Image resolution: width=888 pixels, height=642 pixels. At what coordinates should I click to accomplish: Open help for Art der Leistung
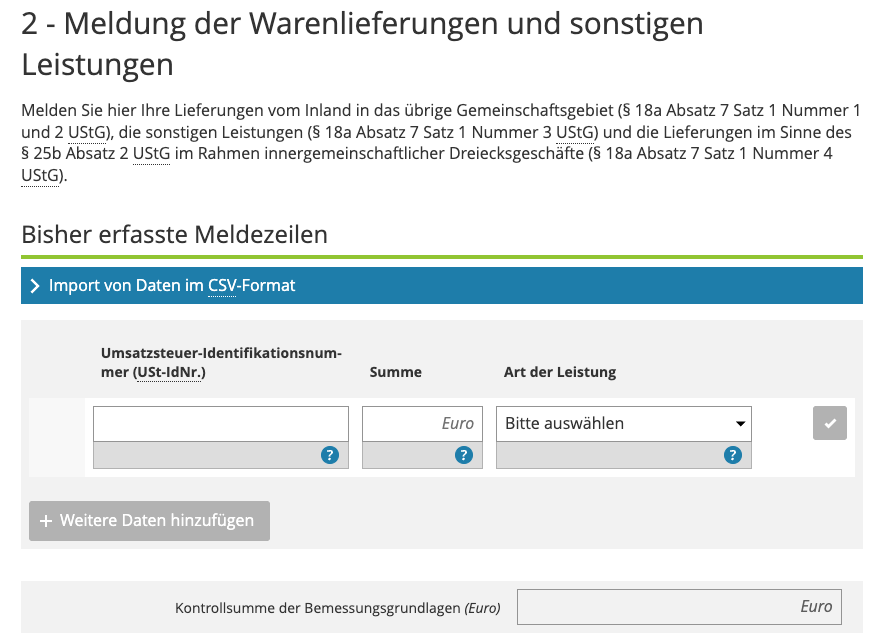[732, 455]
